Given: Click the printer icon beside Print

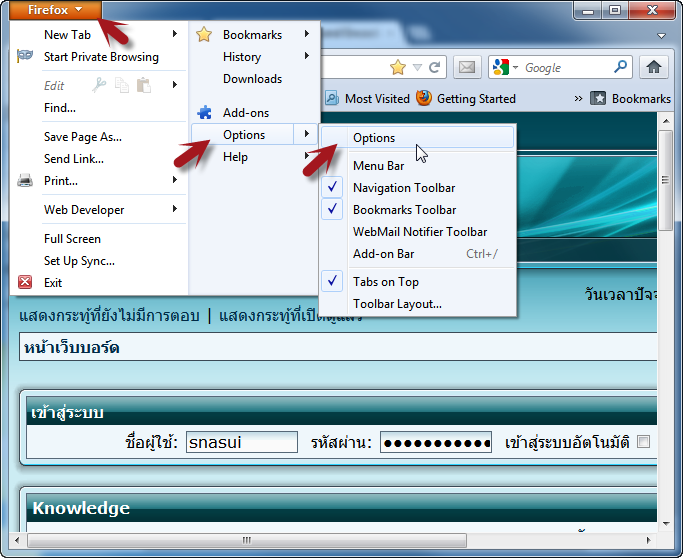Looking at the screenshot, I should 25,180.
